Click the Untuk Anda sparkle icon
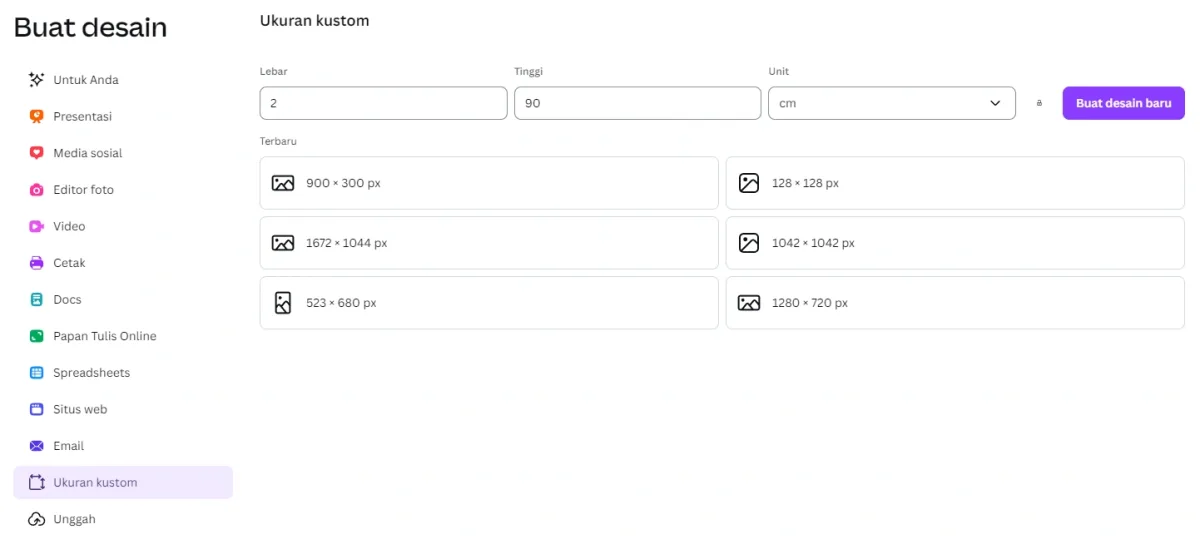The image size is (1200, 544). pyautogui.click(x=36, y=80)
